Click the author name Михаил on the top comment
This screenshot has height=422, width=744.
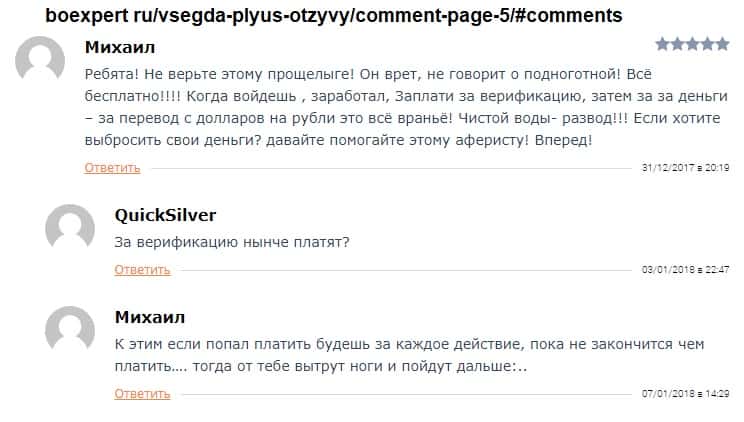click(x=120, y=47)
